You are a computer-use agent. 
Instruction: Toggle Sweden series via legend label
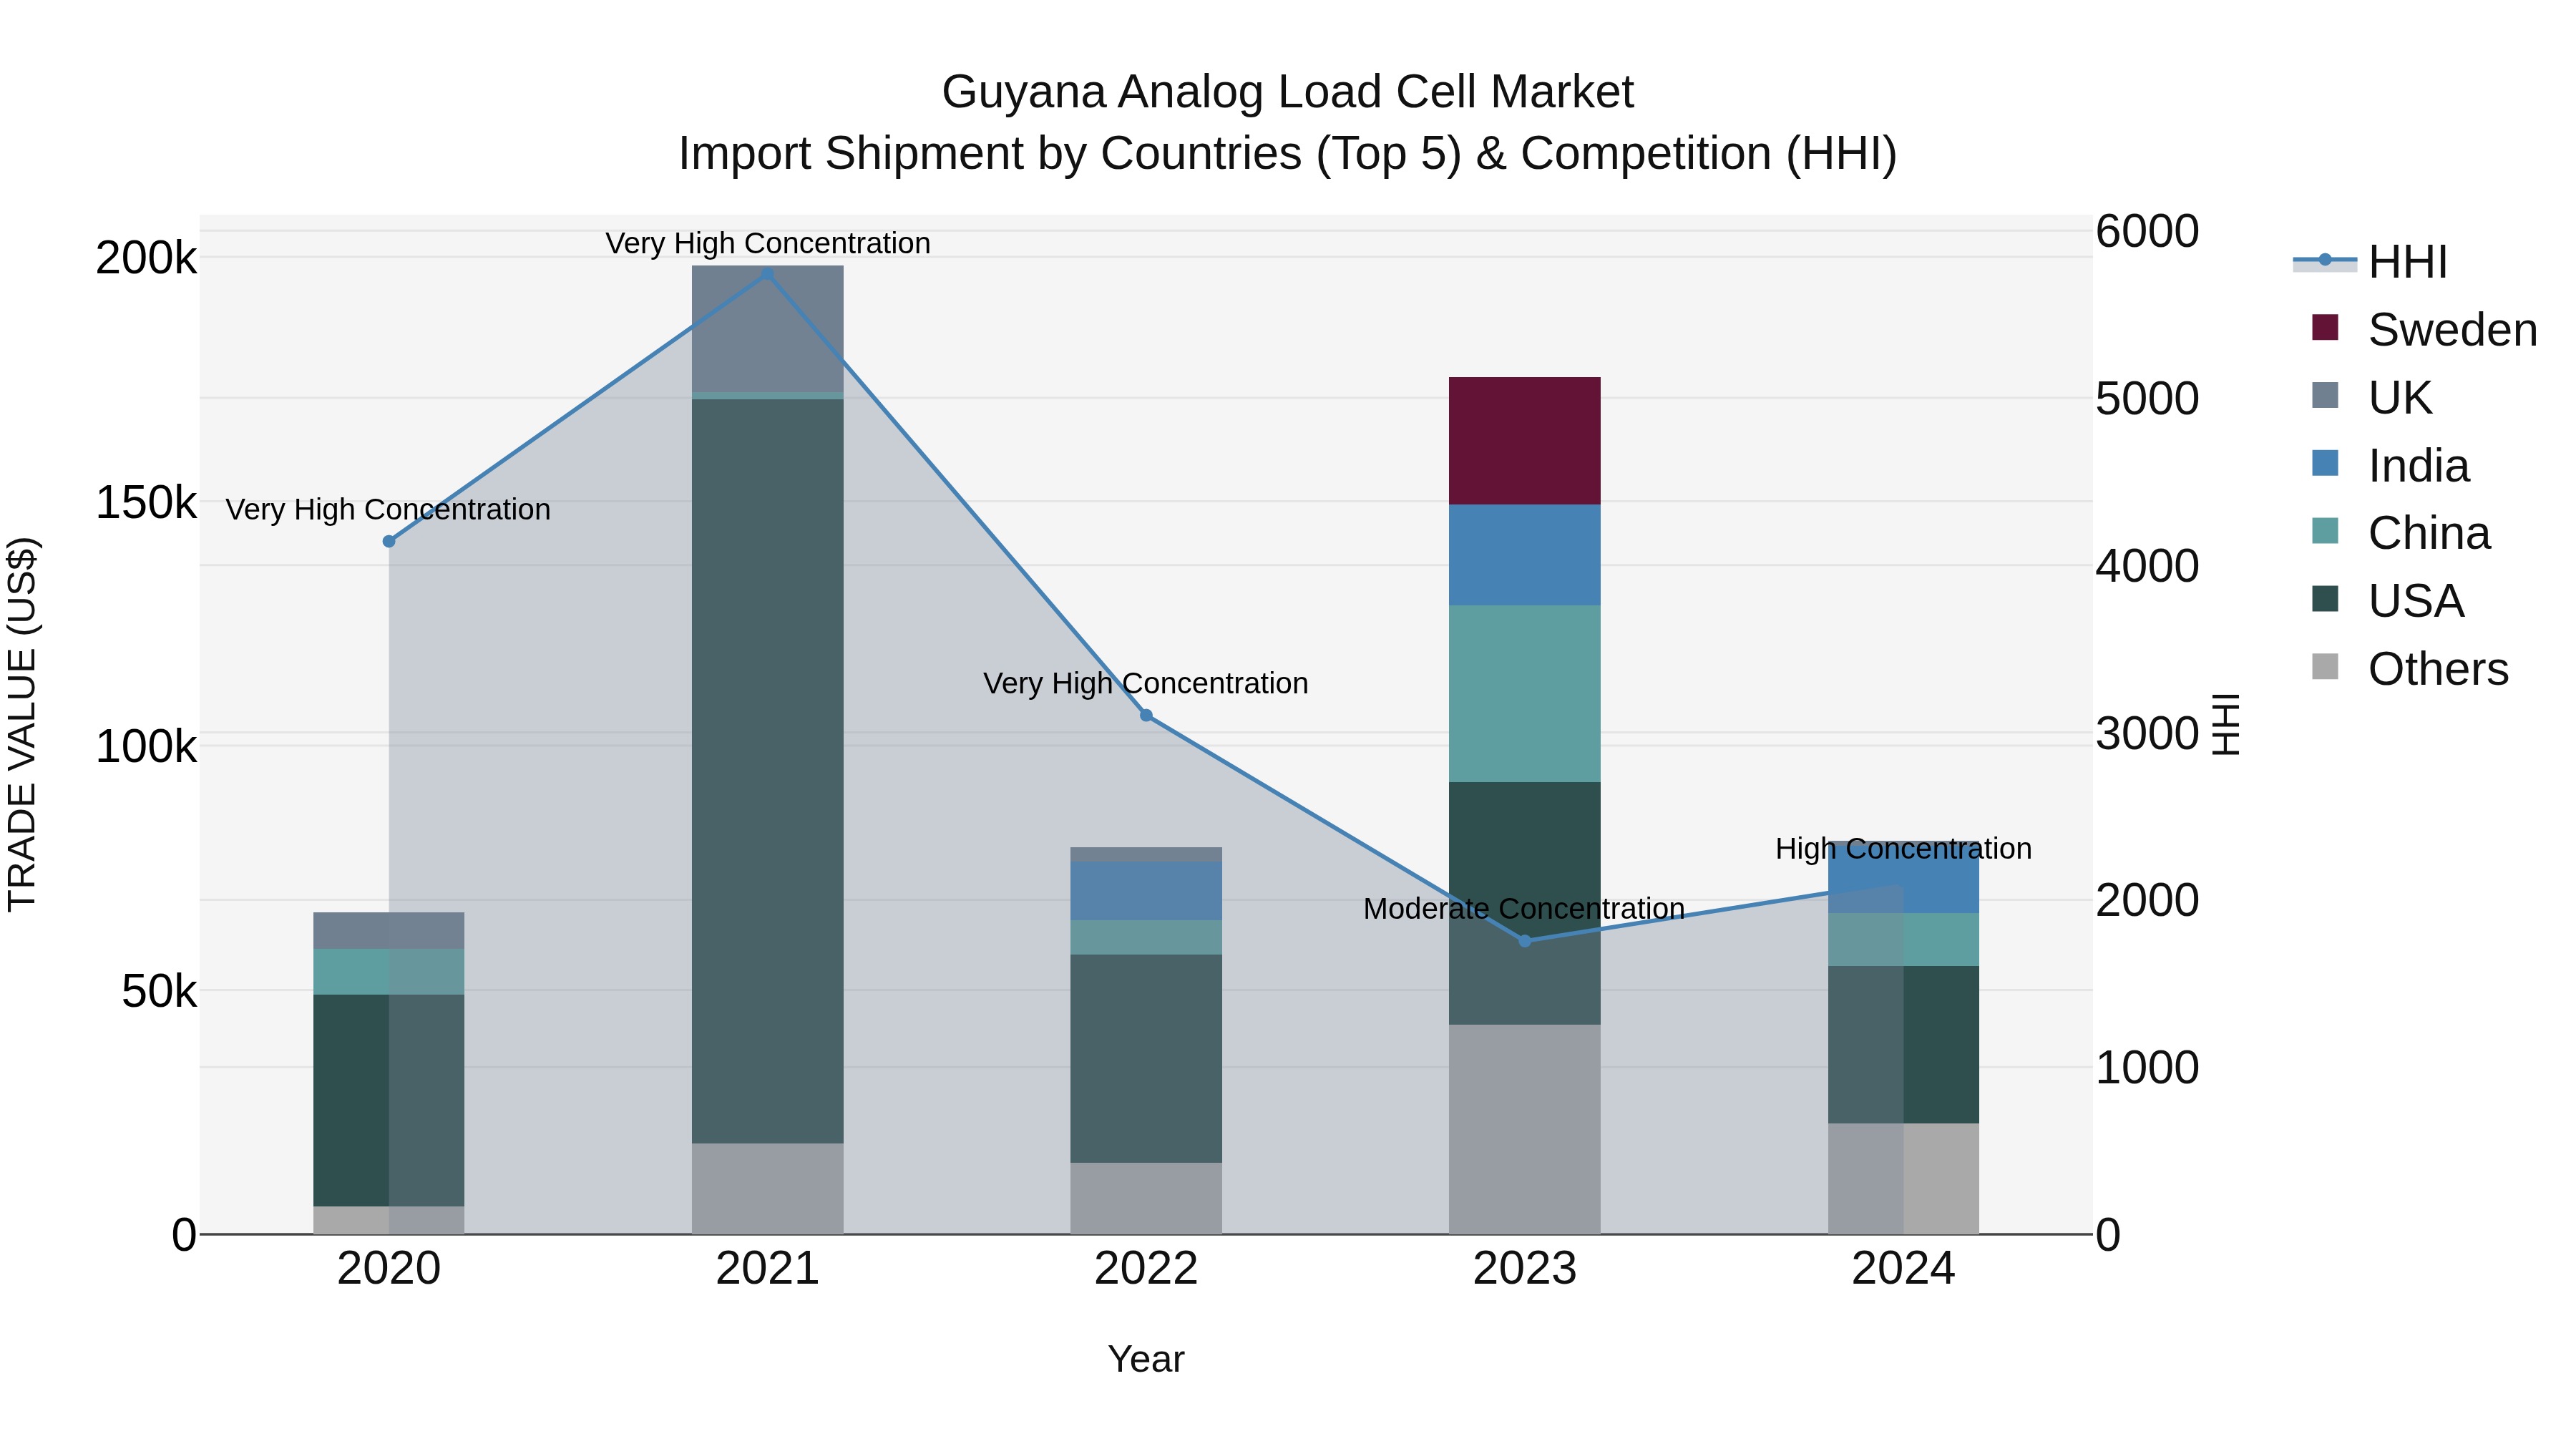pos(2452,330)
